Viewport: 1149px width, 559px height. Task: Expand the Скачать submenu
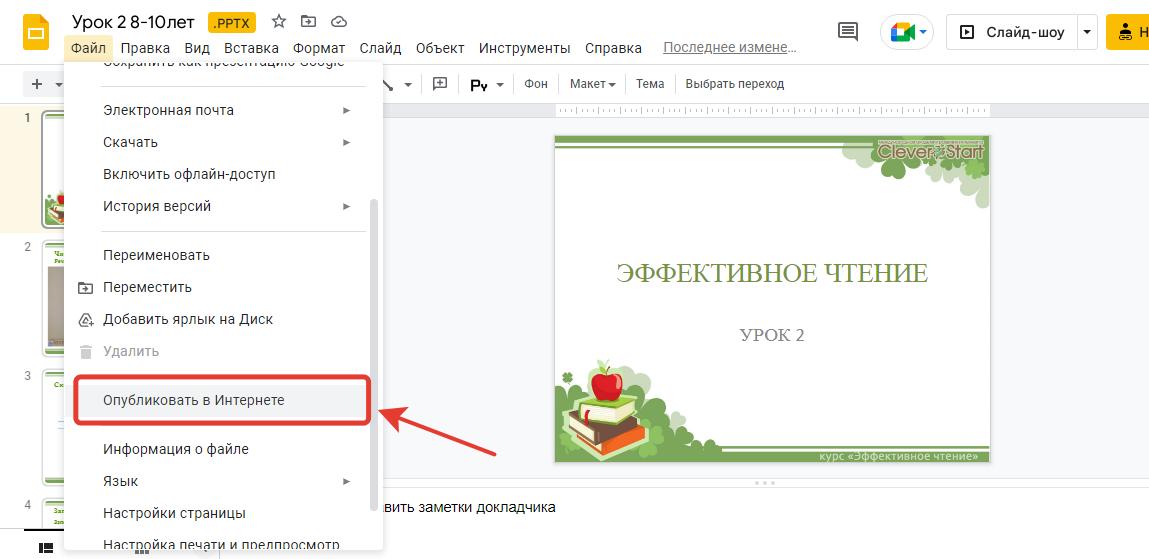click(223, 142)
